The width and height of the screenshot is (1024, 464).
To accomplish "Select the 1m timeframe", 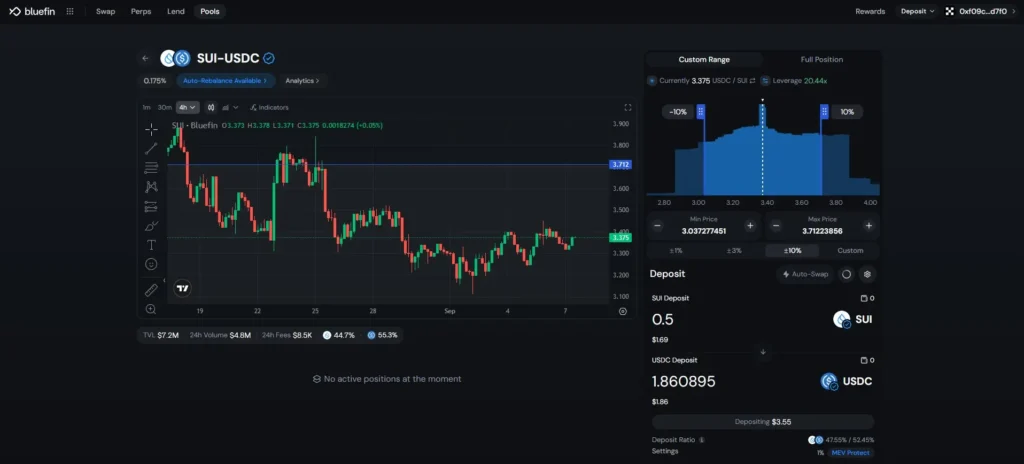I will point(146,107).
